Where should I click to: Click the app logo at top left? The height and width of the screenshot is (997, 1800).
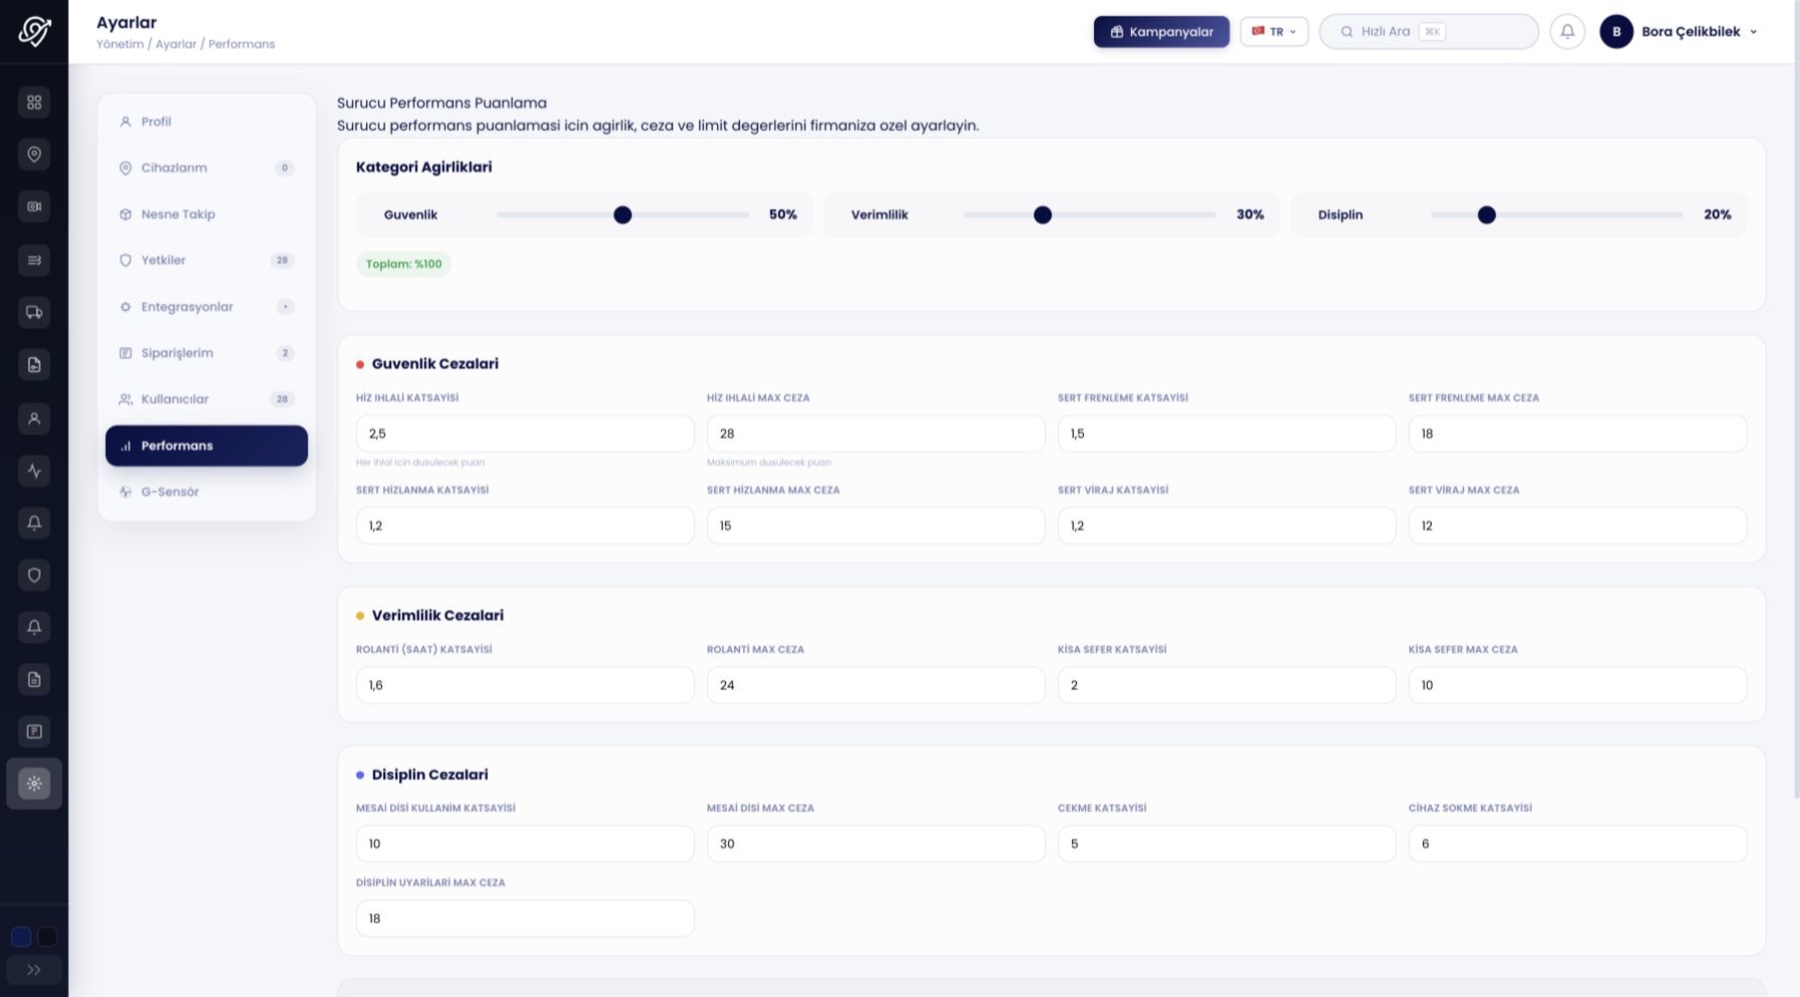click(x=34, y=31)
